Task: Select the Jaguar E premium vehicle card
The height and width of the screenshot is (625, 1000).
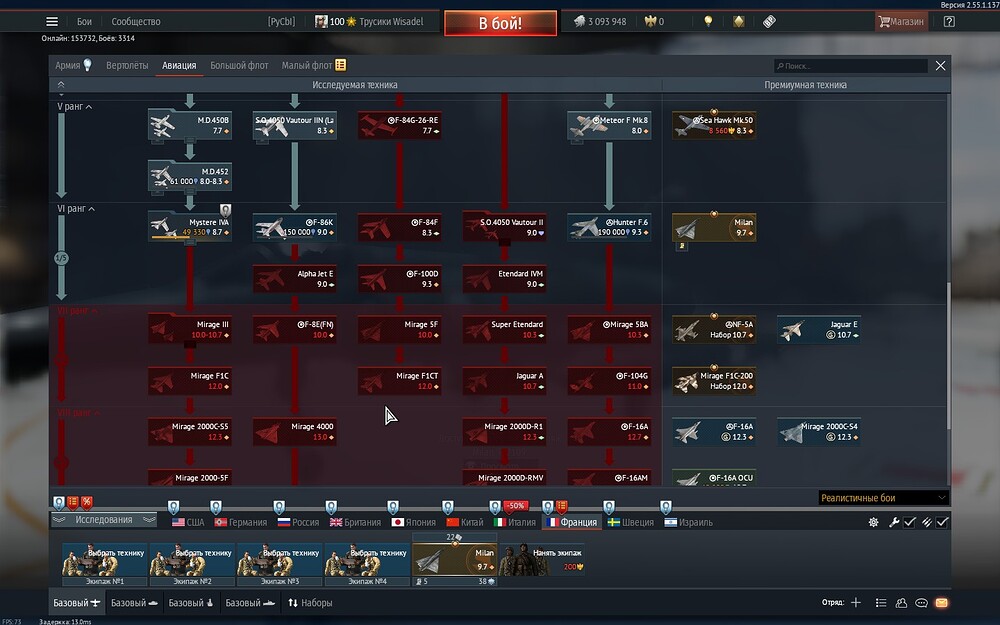Action: pyautogui.click(x=819, y=330)
